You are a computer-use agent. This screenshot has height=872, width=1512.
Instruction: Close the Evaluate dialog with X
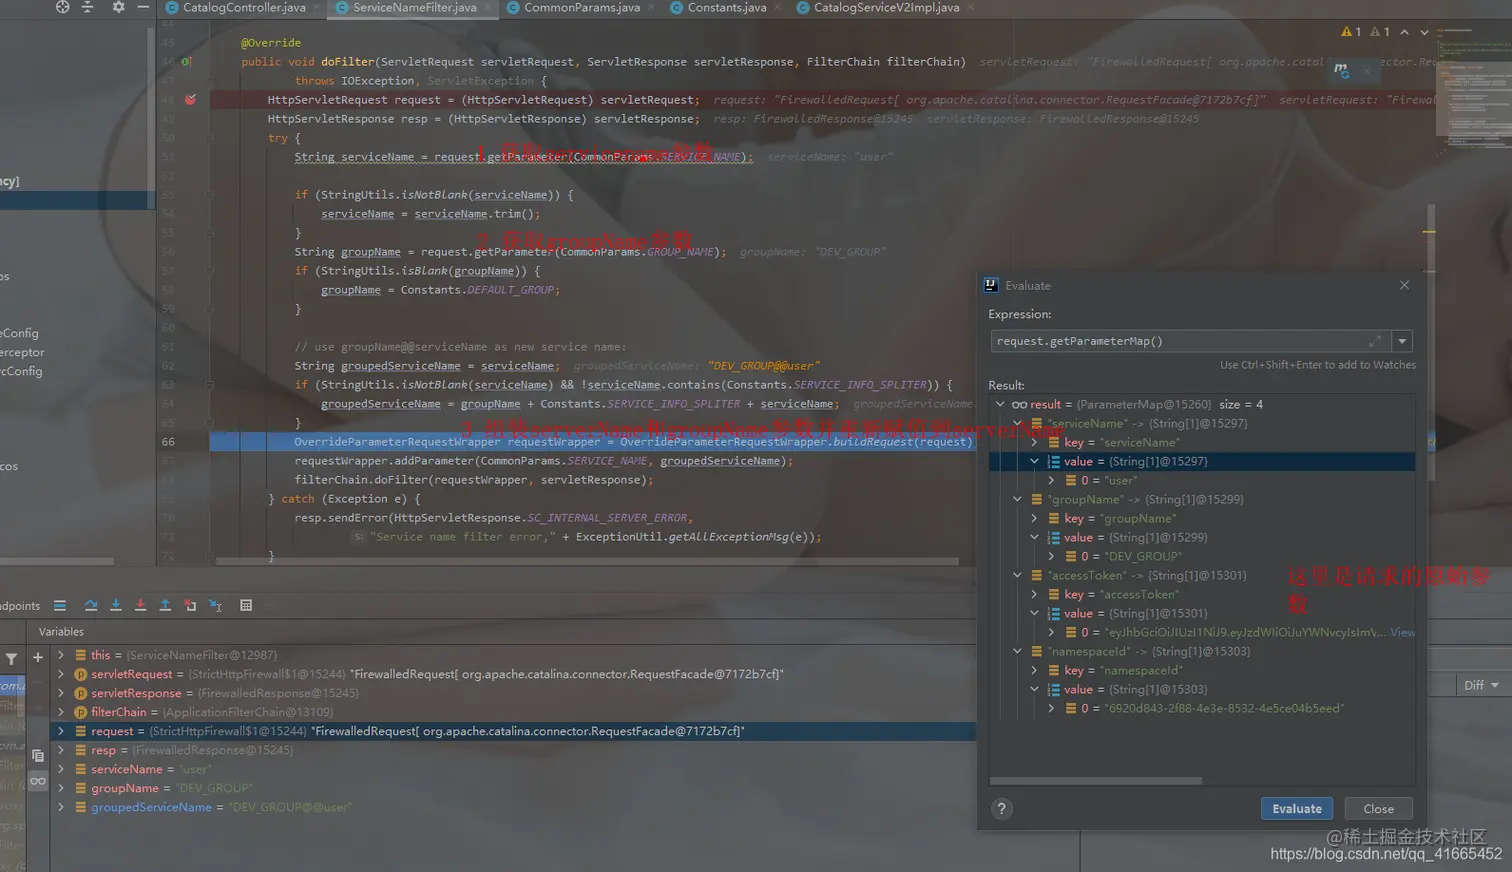(x=1404, y=285)
